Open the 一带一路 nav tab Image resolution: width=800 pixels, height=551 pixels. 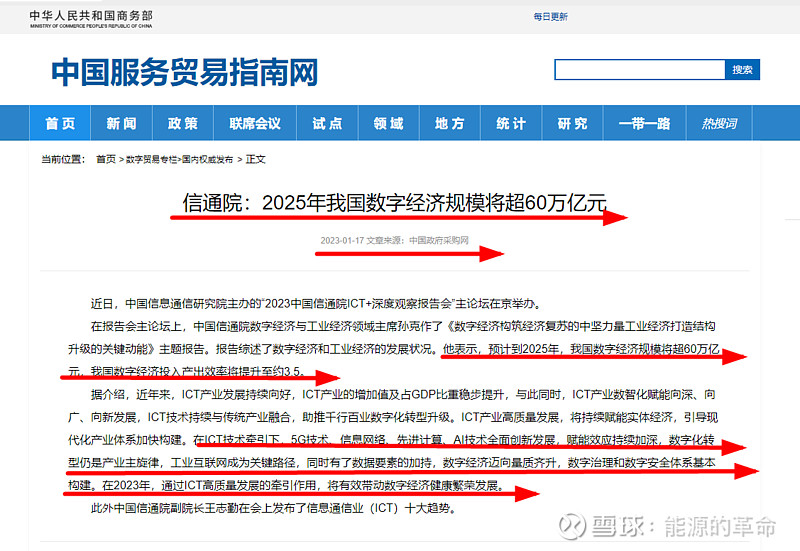click(645, 123)
